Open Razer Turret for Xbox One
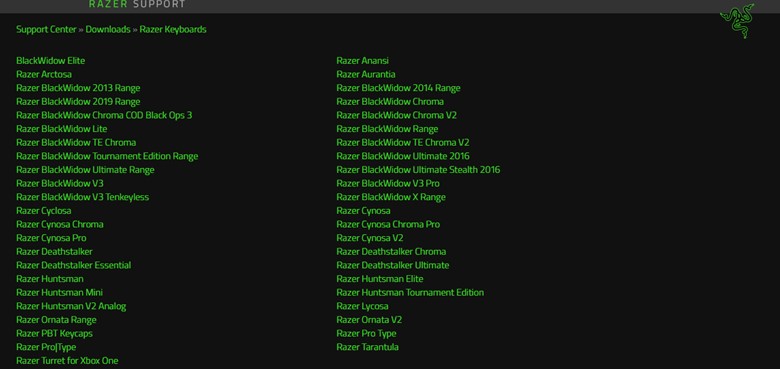The height and width of the screenshot is (369, 780). click(67, 361)
